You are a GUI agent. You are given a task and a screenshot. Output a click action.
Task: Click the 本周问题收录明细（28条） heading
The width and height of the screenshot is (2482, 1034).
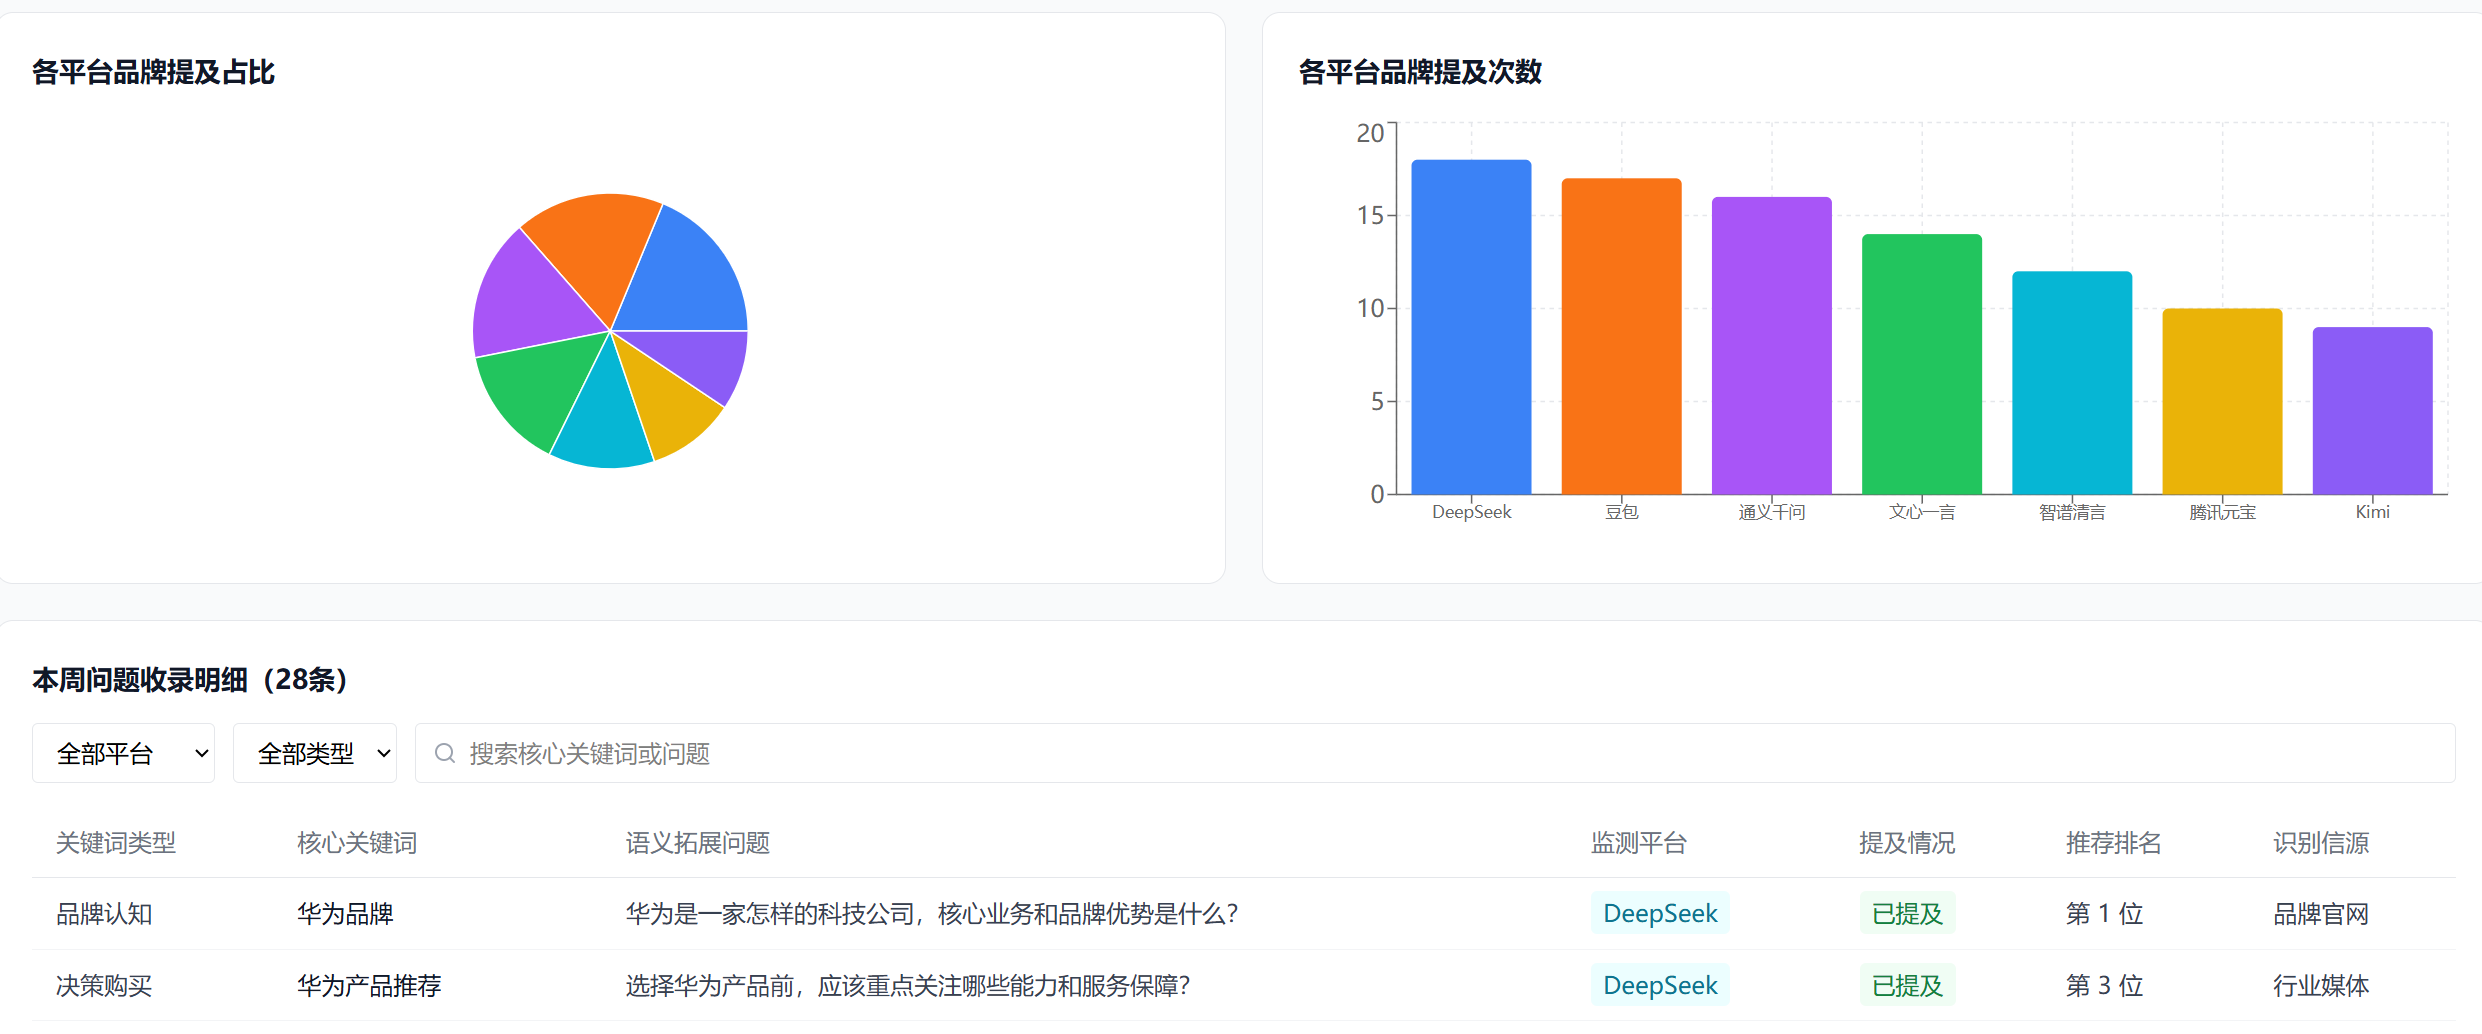click(190, 680)
